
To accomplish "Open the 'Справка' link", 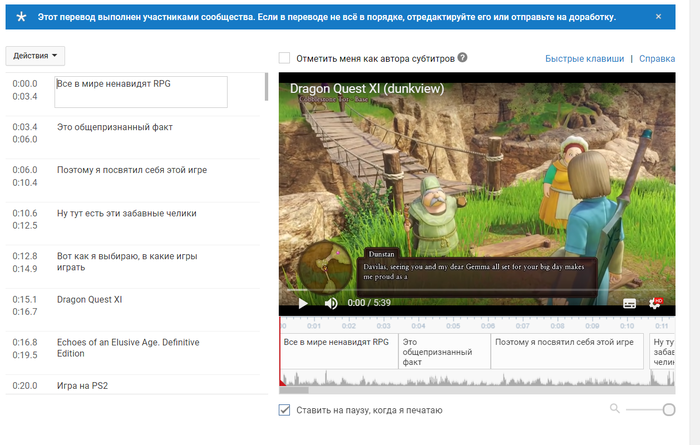I will pyautogui.click(x=656, y=59).
